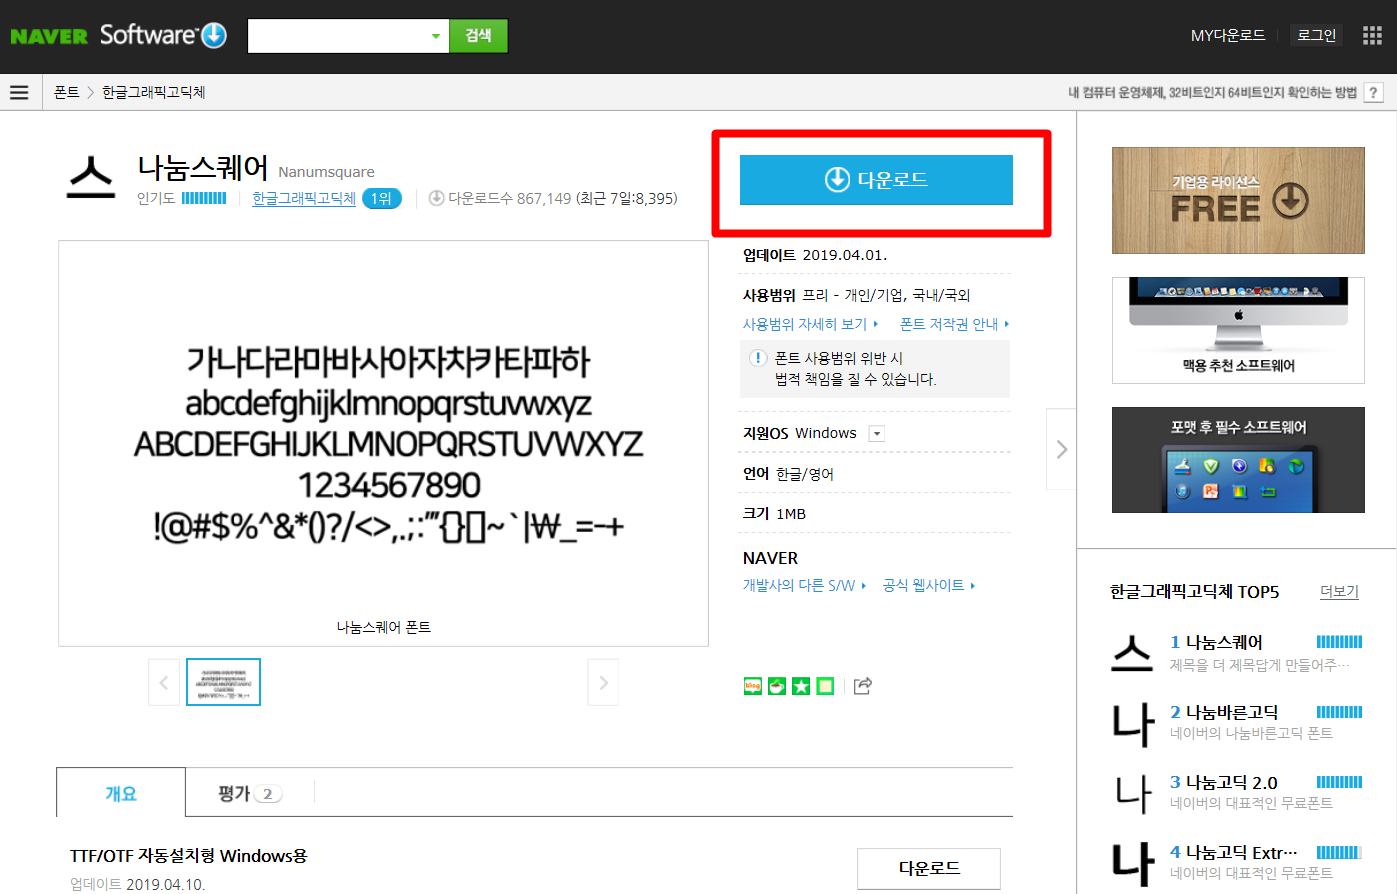Open the 포맷 후 필수 소프트웨어 banner
The width and height of the screenshot is (1397, 894).
(x=1238, y=460)
